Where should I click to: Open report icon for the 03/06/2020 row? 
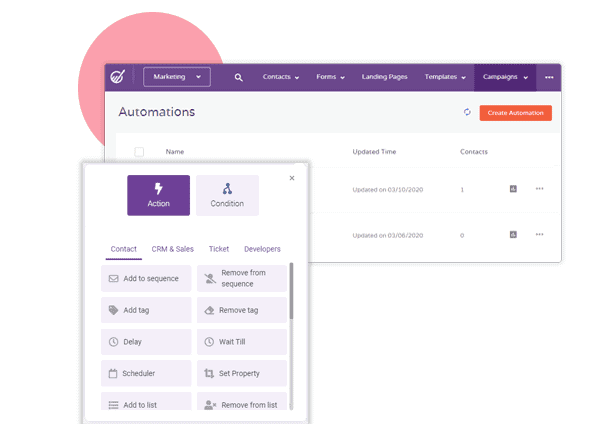(x=513, y=235)
